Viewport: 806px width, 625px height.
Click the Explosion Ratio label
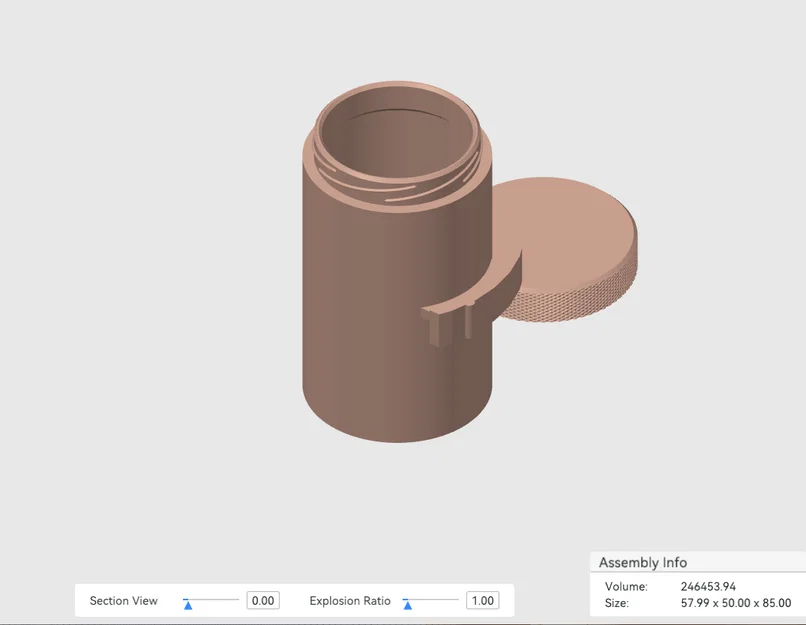click(x=350, y=601)
